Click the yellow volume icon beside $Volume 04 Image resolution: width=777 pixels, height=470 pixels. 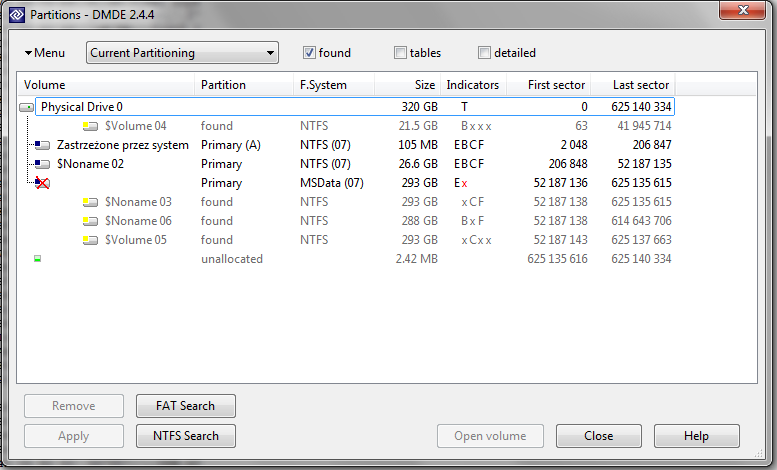(90, 126)
